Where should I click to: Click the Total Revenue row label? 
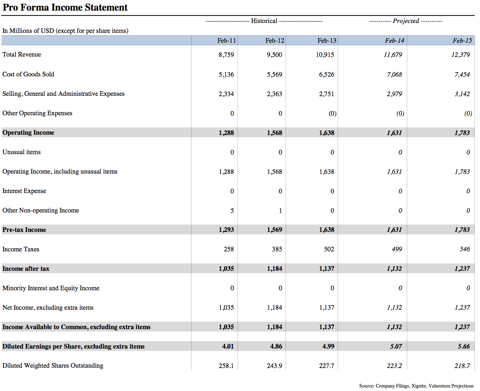(22, 55)
